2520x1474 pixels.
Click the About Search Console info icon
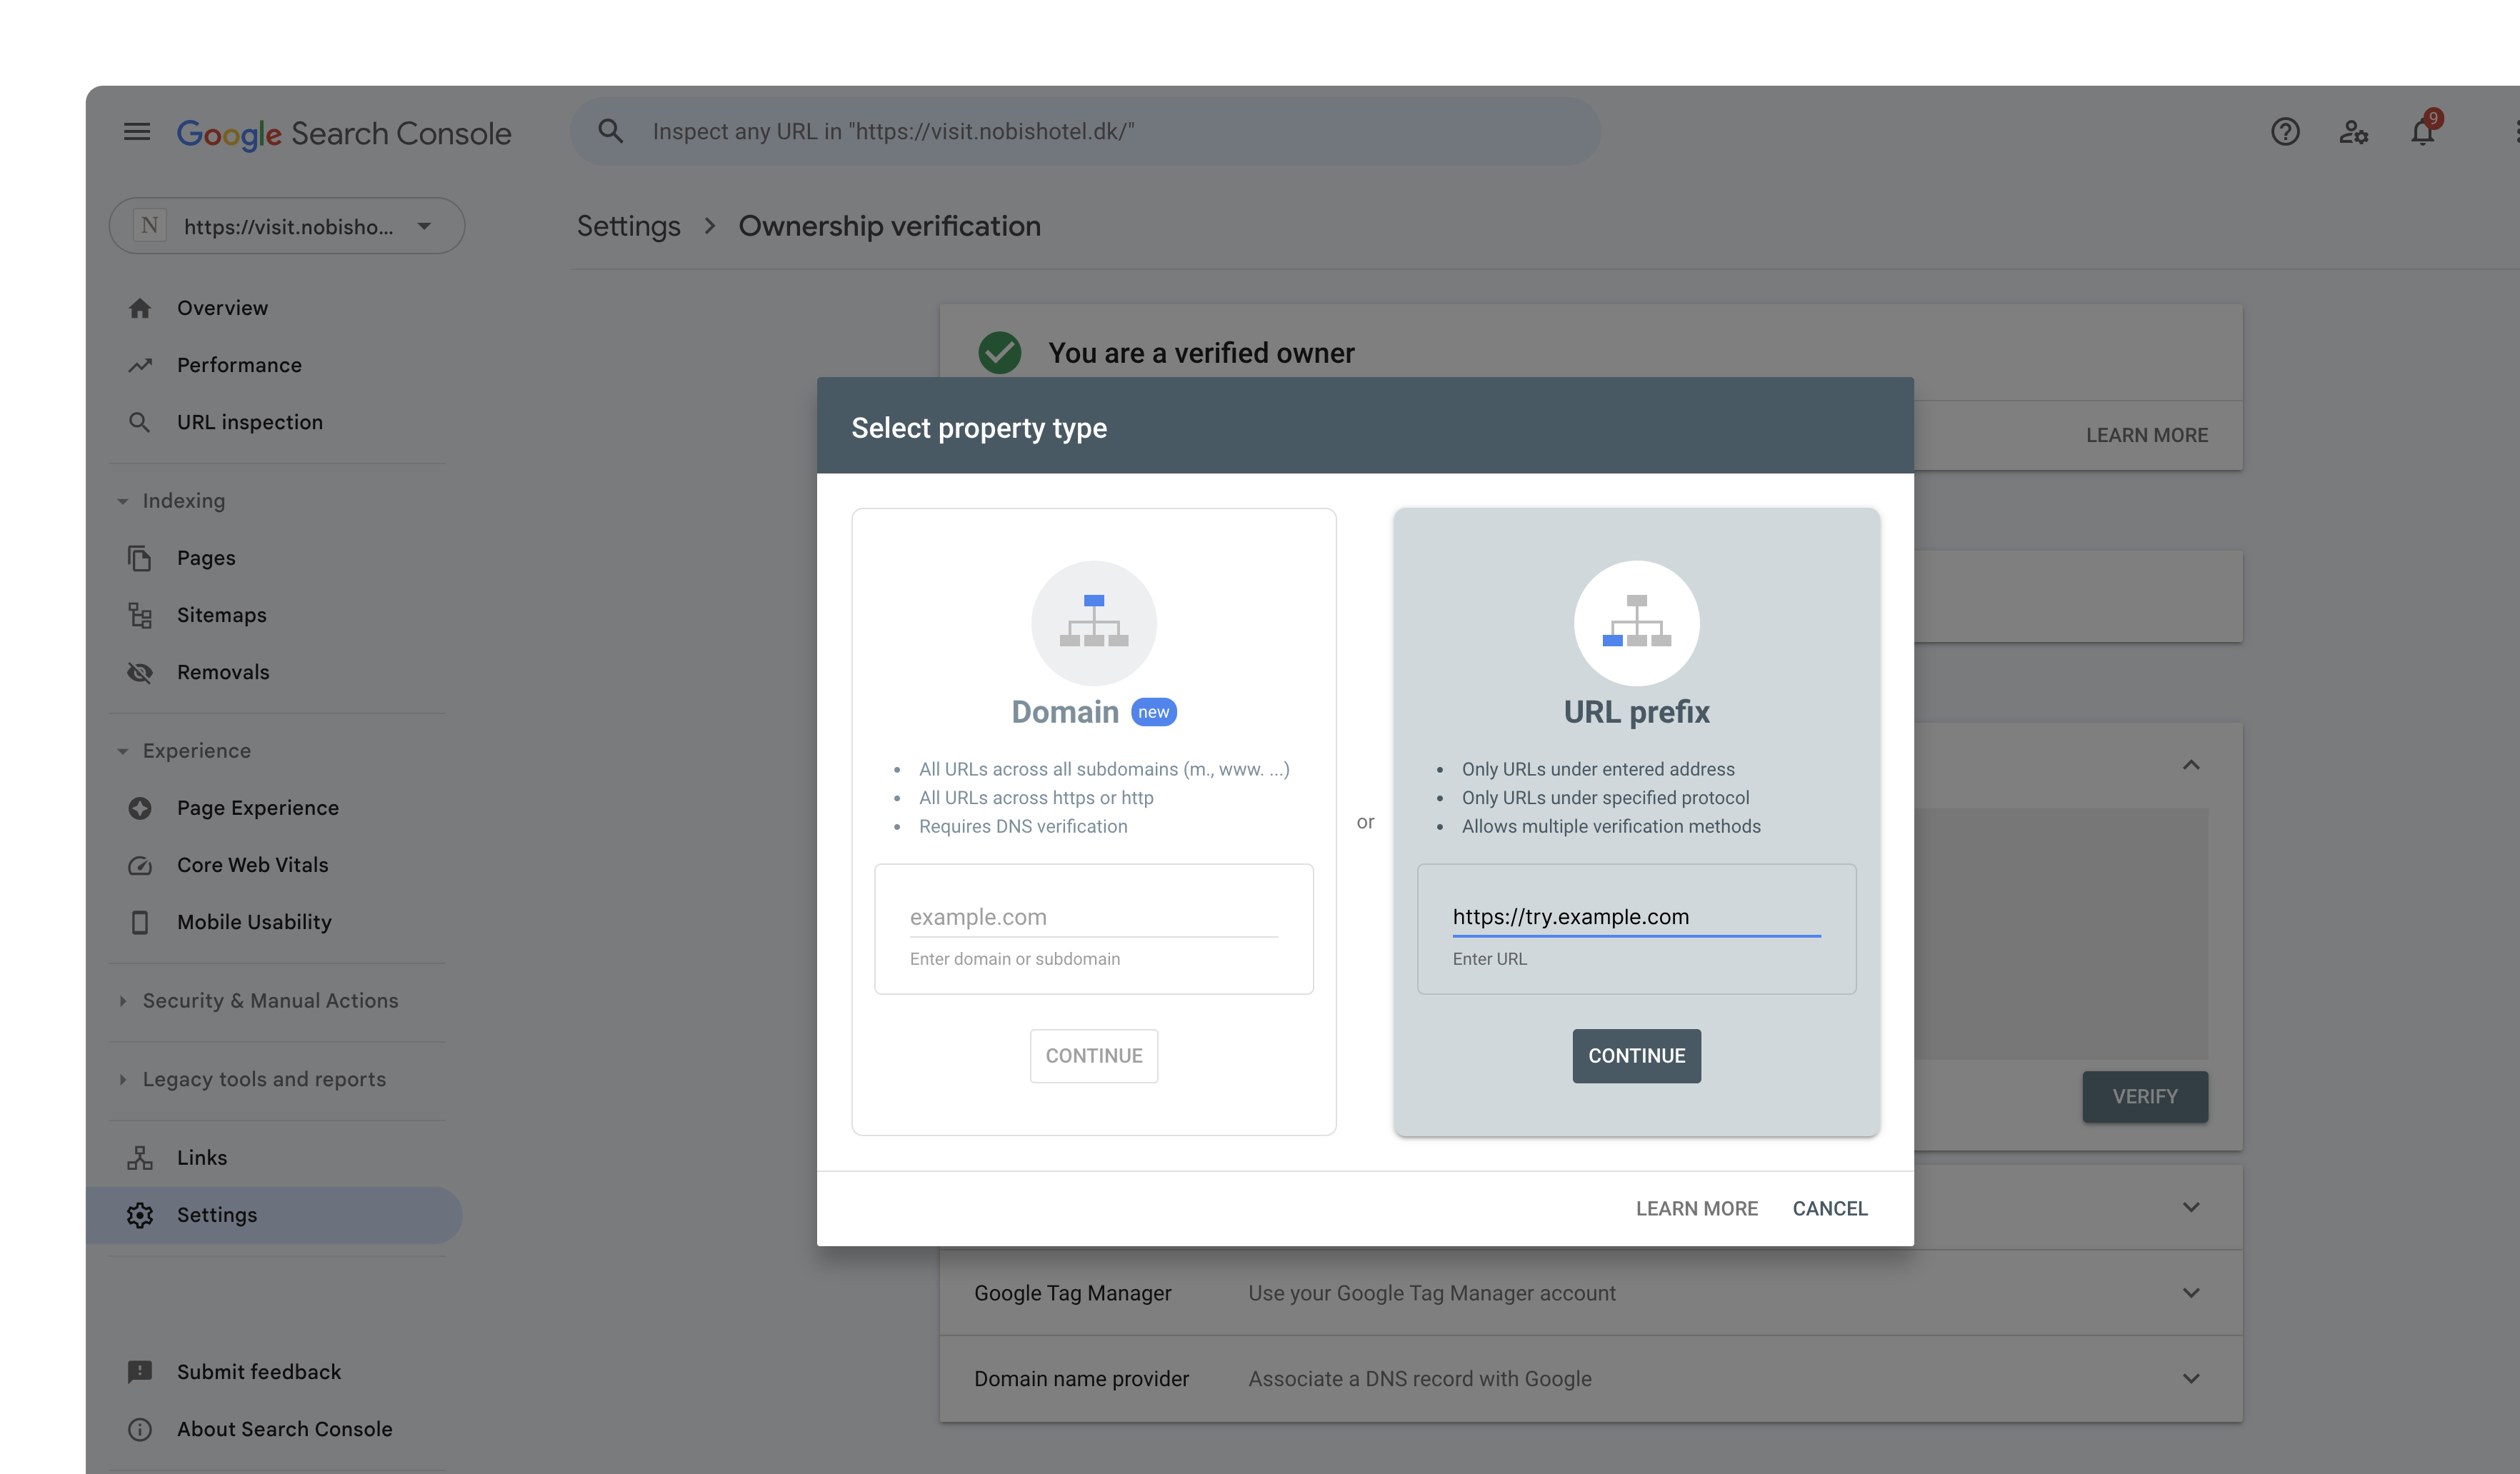140,1429
